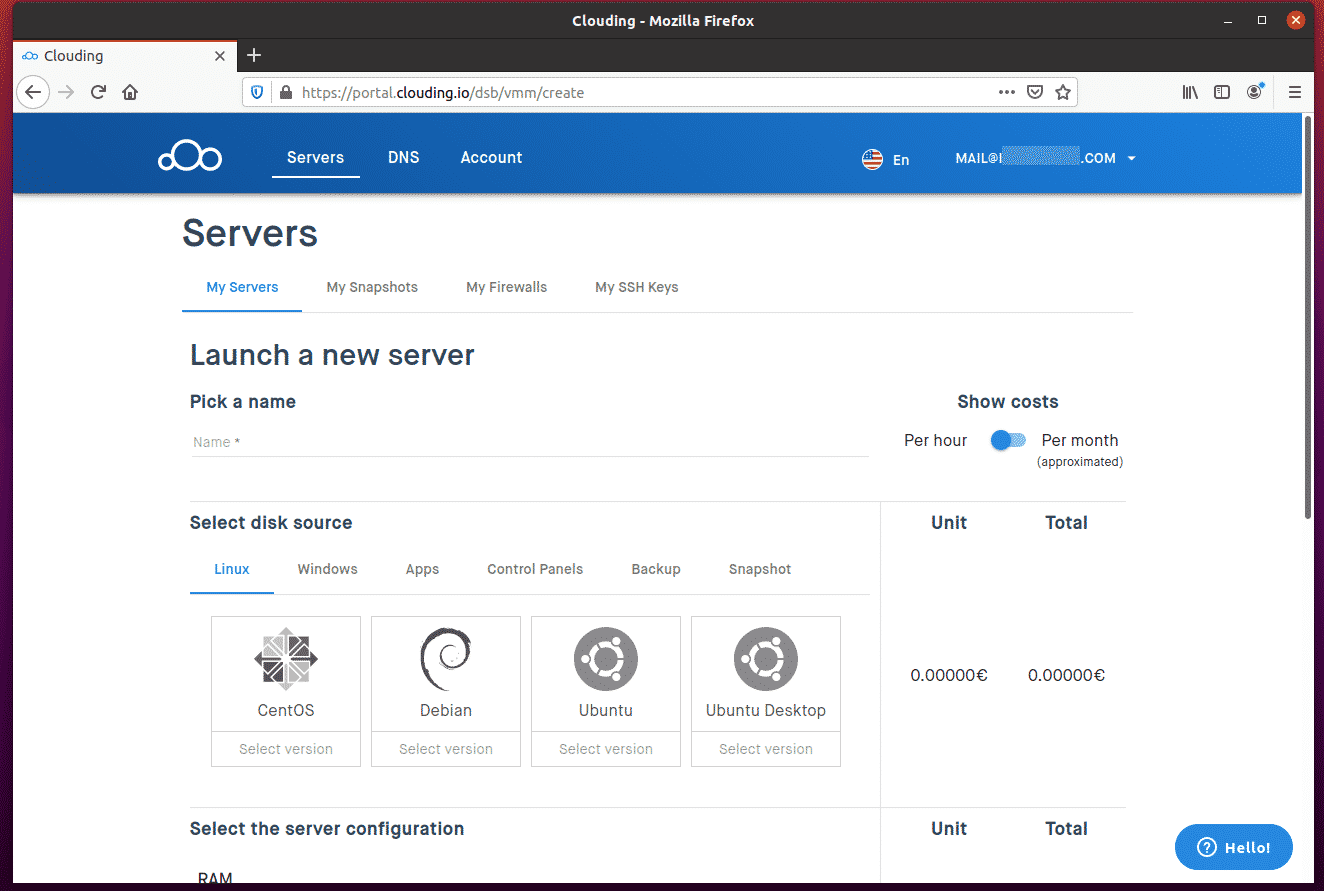Click the US flag language icon
Image resolution: width=1324 pixels, height=891 pixels.
pos(872,159)
